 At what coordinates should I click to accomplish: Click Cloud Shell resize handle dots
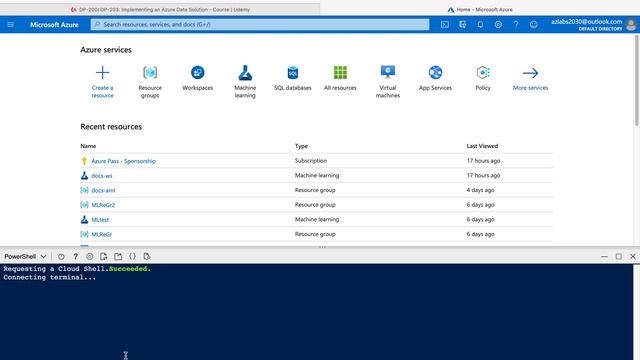point(322,247)
